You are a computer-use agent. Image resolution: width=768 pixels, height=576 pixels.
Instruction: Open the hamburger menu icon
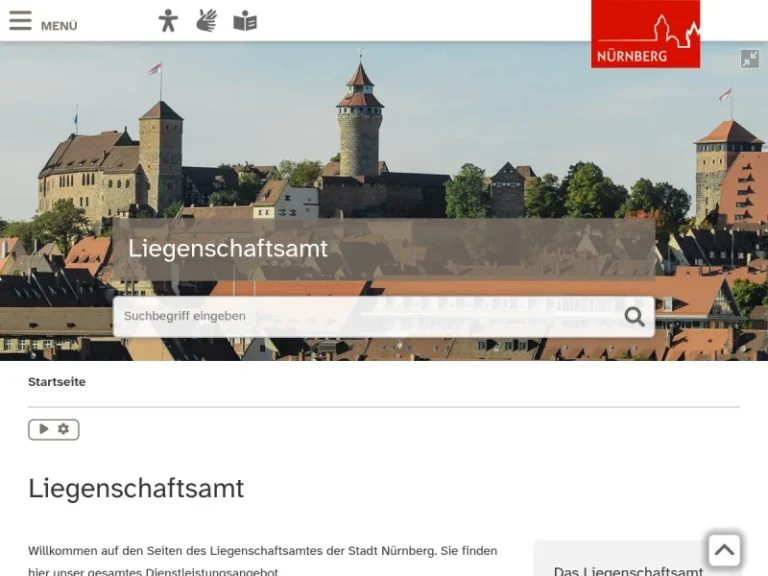pyautogui.click(x=20, y=21)
